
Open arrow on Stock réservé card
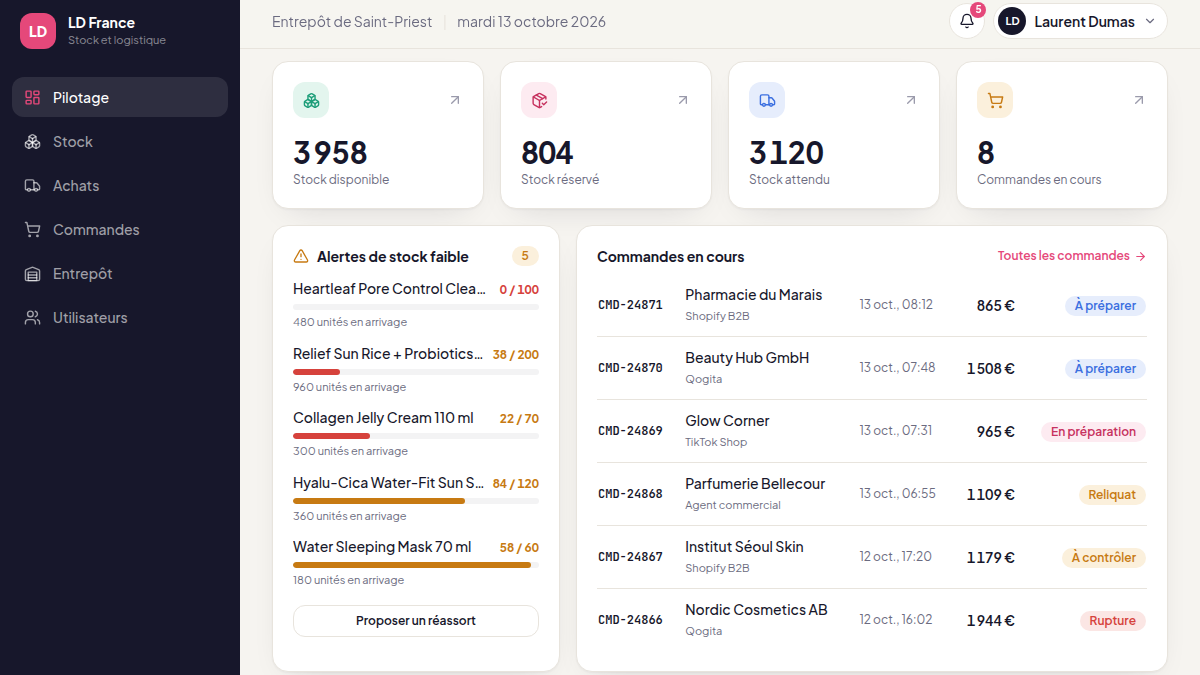683,100
